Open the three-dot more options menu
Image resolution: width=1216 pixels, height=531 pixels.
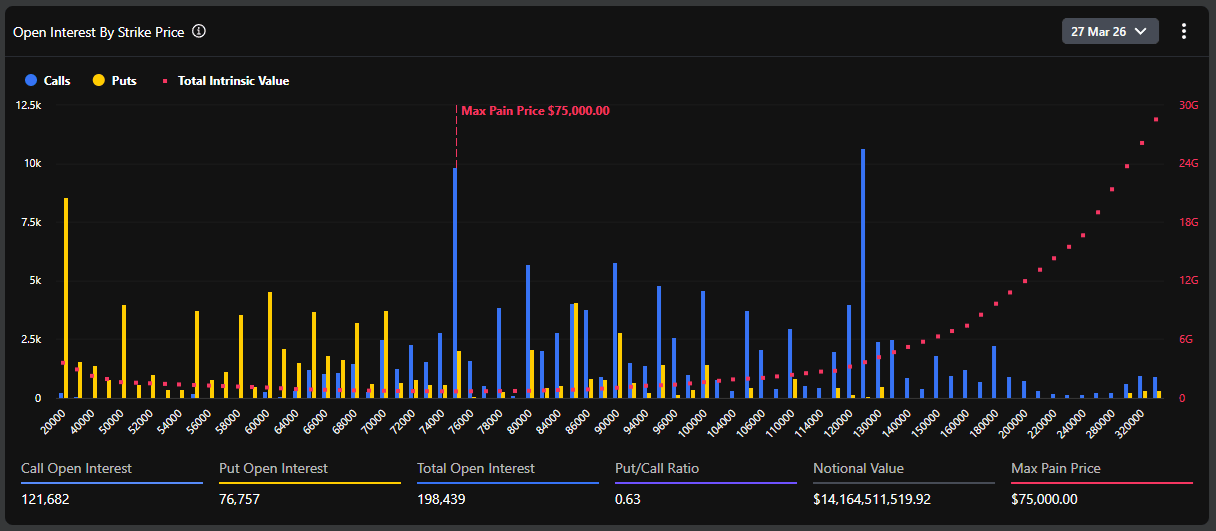tap(1184, 31)
